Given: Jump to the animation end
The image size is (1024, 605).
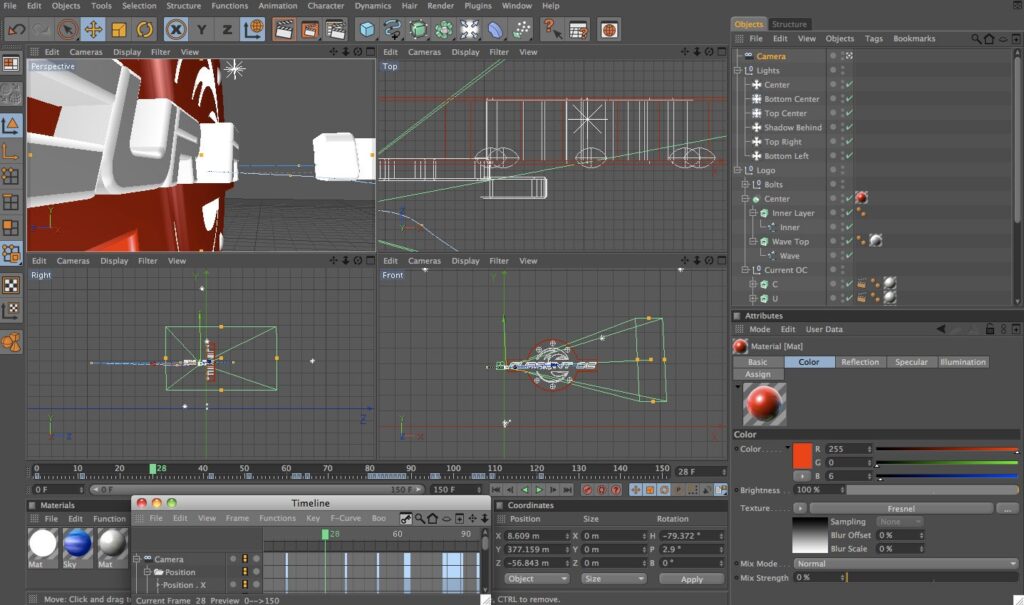Looking at the screenshot, I should (x=568, y=489).
